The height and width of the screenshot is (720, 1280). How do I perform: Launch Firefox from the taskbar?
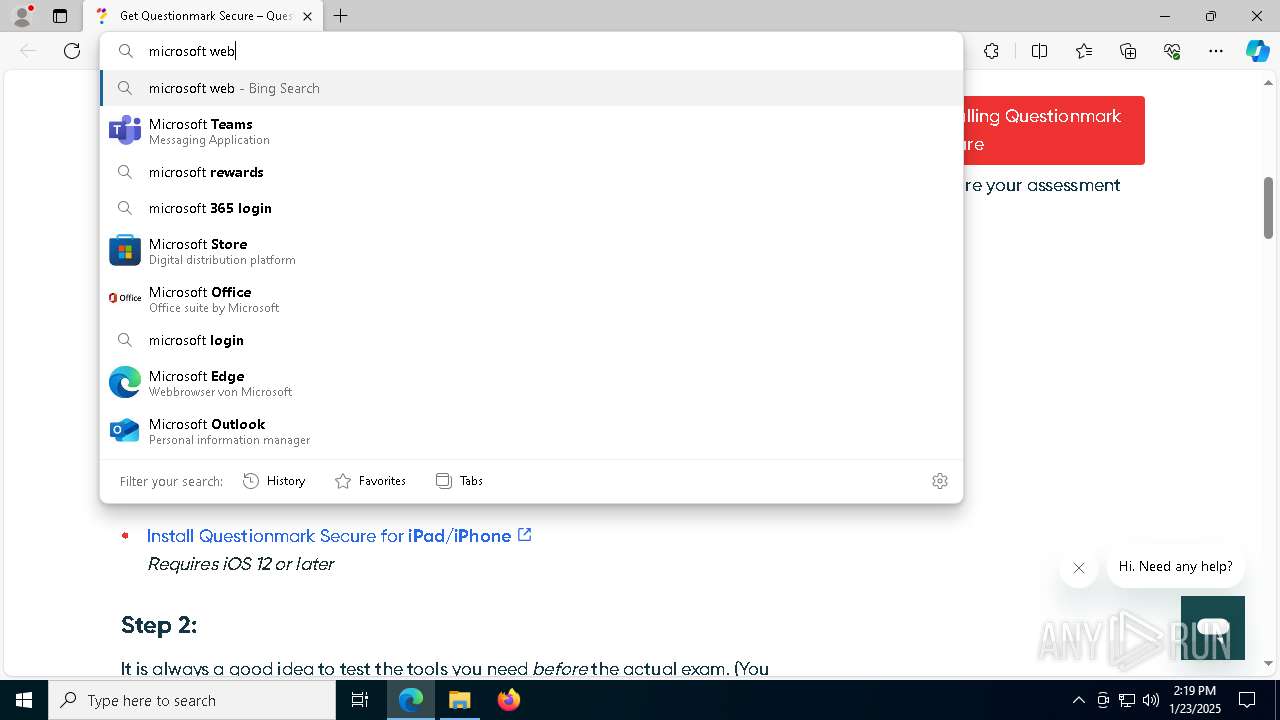tap(509, 700)
